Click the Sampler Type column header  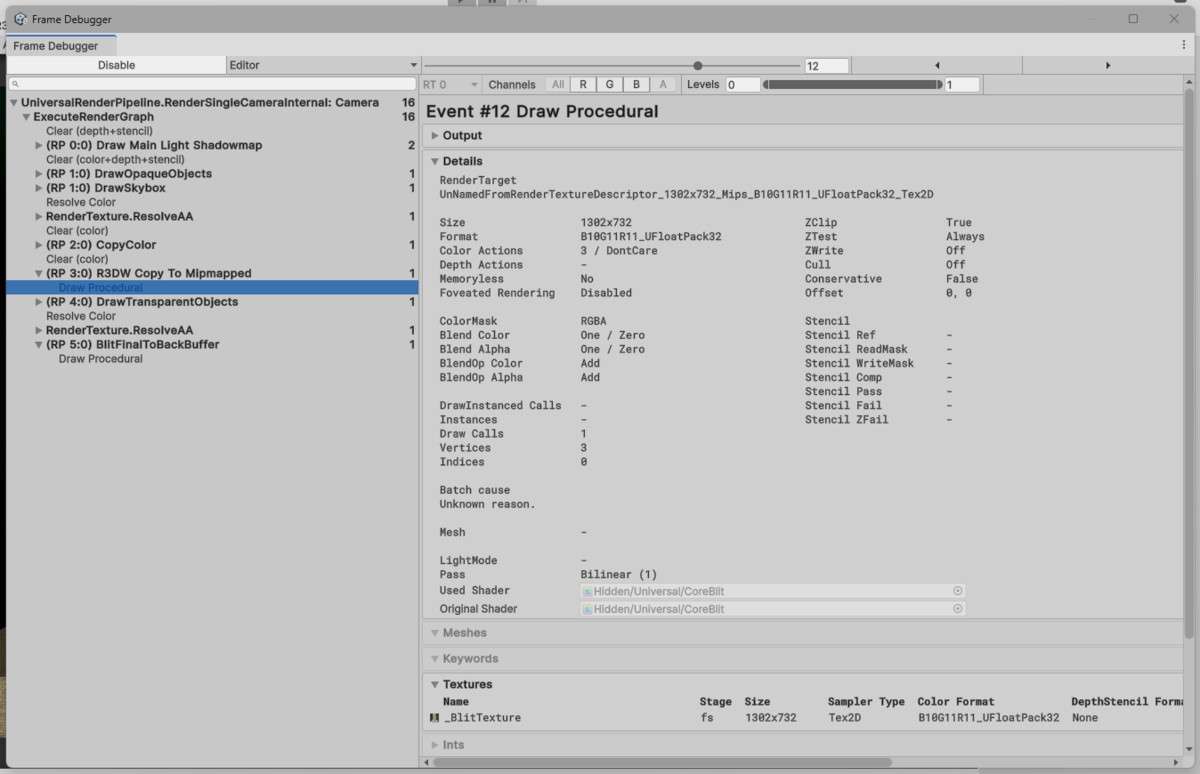866,702
